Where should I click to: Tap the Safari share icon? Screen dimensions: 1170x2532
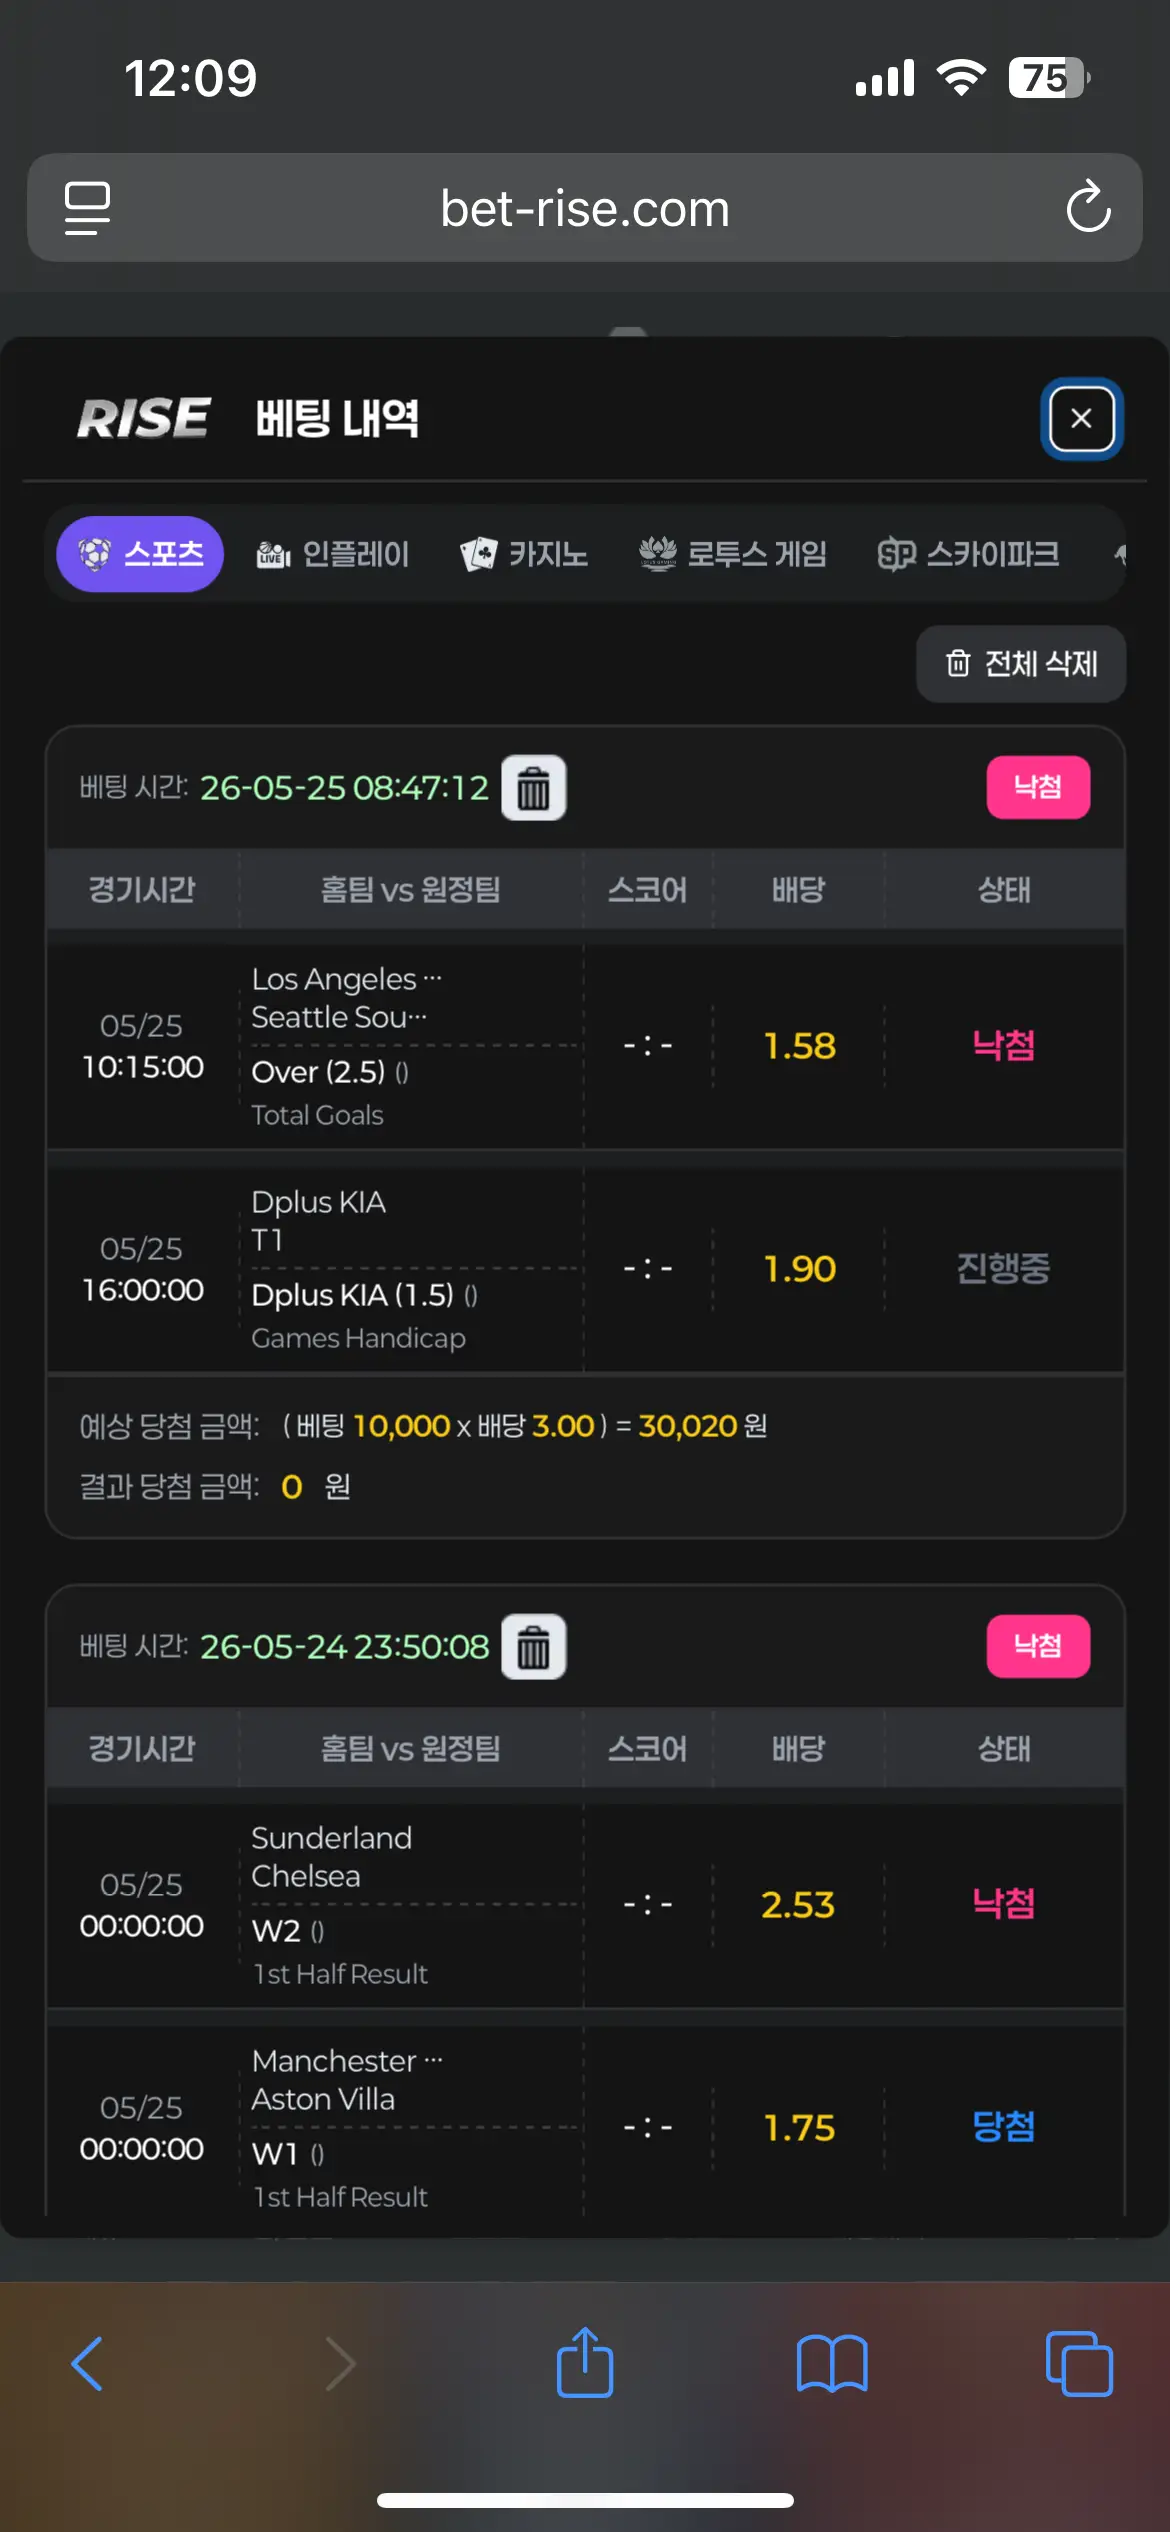pos(585,2364)
